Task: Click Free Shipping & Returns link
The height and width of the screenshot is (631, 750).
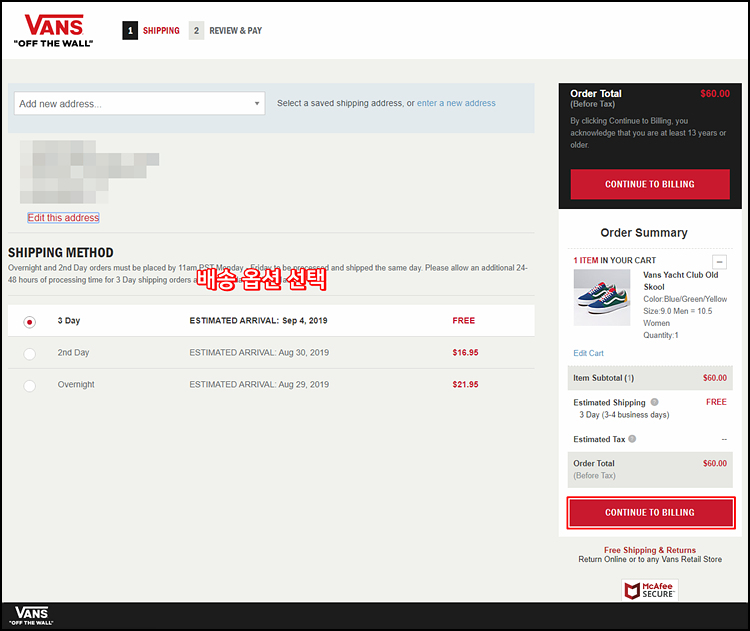Action: [x=650, y=550]
